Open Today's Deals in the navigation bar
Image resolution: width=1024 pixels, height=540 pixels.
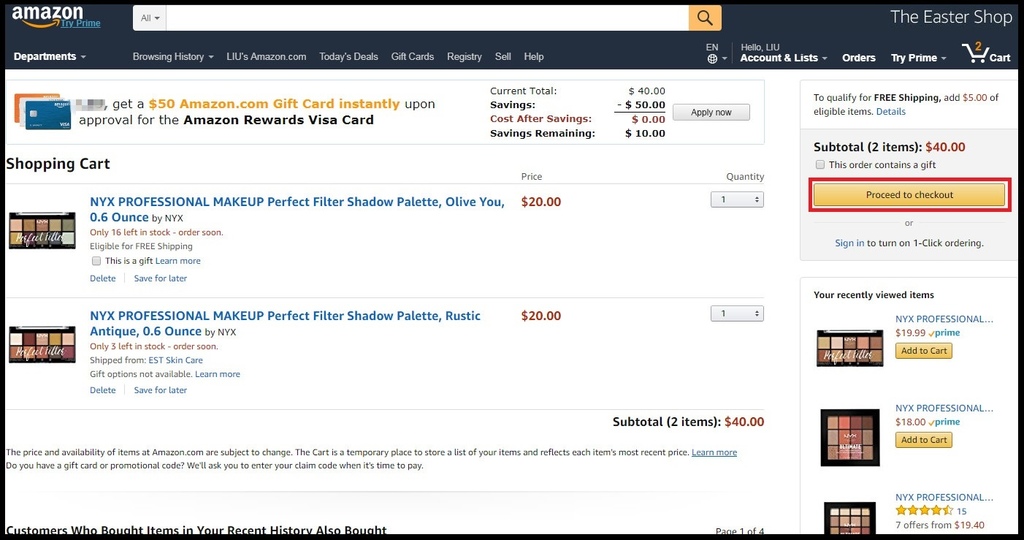(x=348, y=57)
